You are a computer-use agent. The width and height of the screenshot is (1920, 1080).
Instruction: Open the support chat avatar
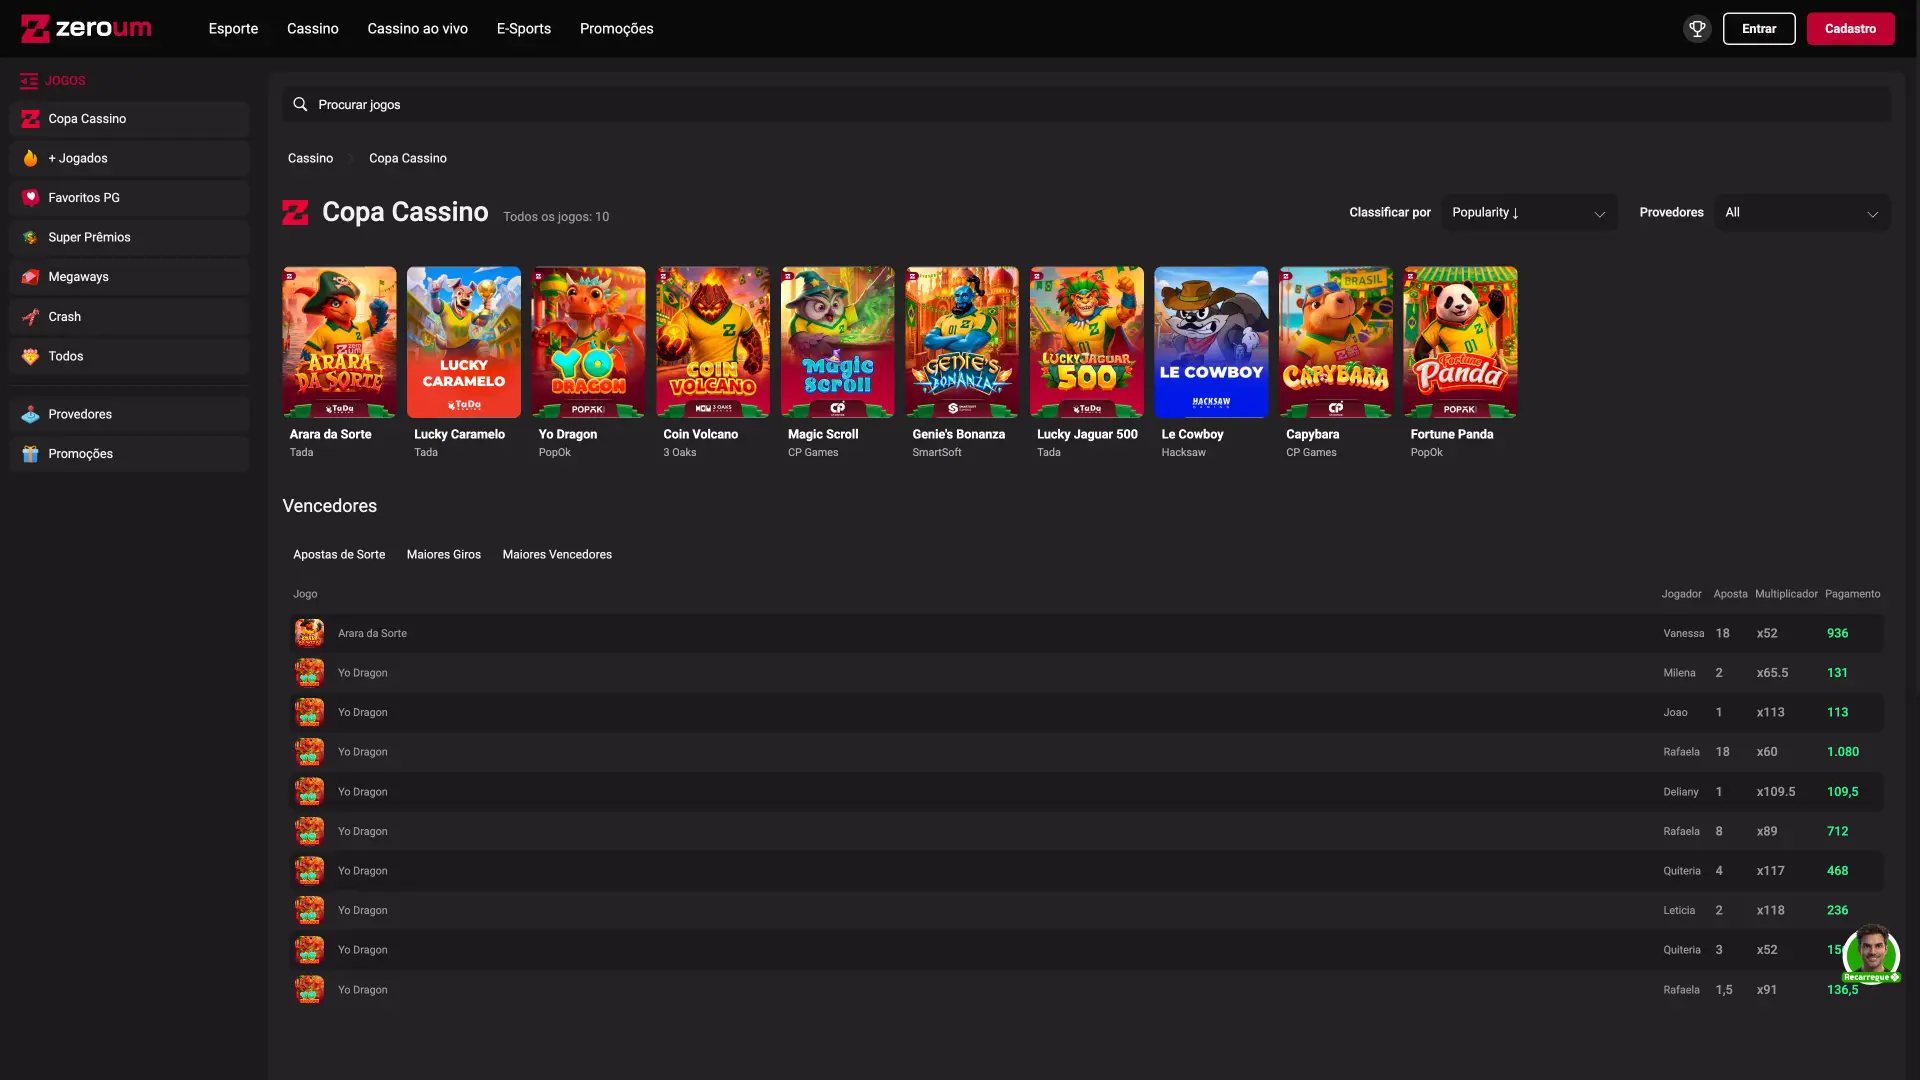pyautogui.click(x=1871, y=954)
